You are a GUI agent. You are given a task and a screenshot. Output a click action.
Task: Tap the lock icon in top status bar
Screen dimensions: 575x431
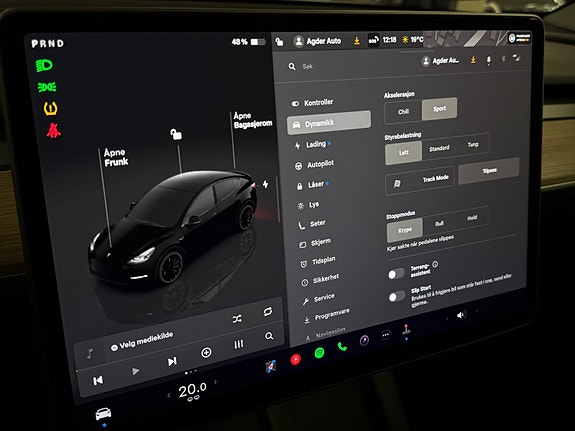tap(279, 42)
